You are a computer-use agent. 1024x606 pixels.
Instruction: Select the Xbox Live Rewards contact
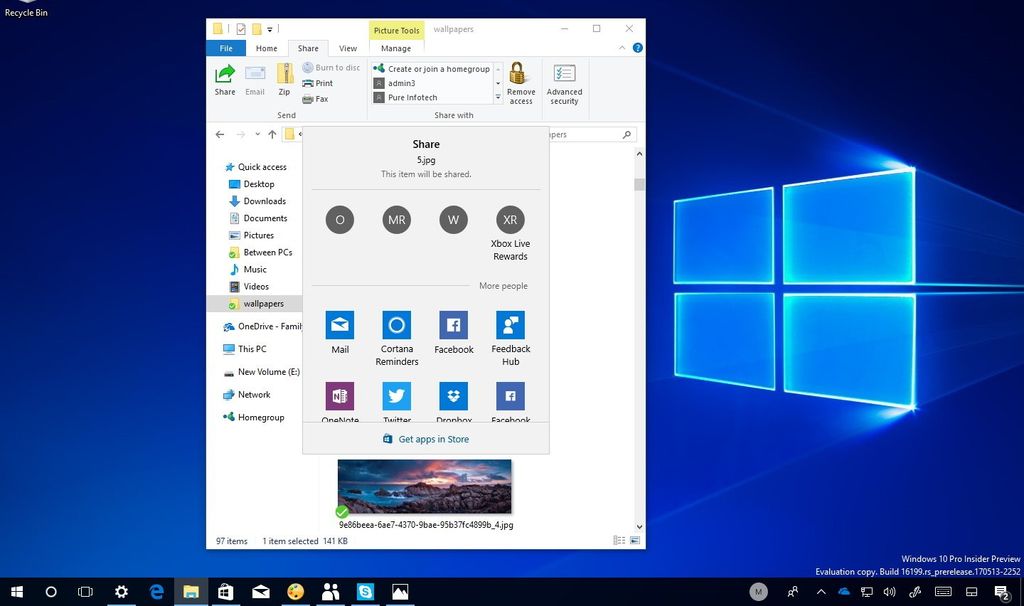pyautogui.click(x=510, y=219)
